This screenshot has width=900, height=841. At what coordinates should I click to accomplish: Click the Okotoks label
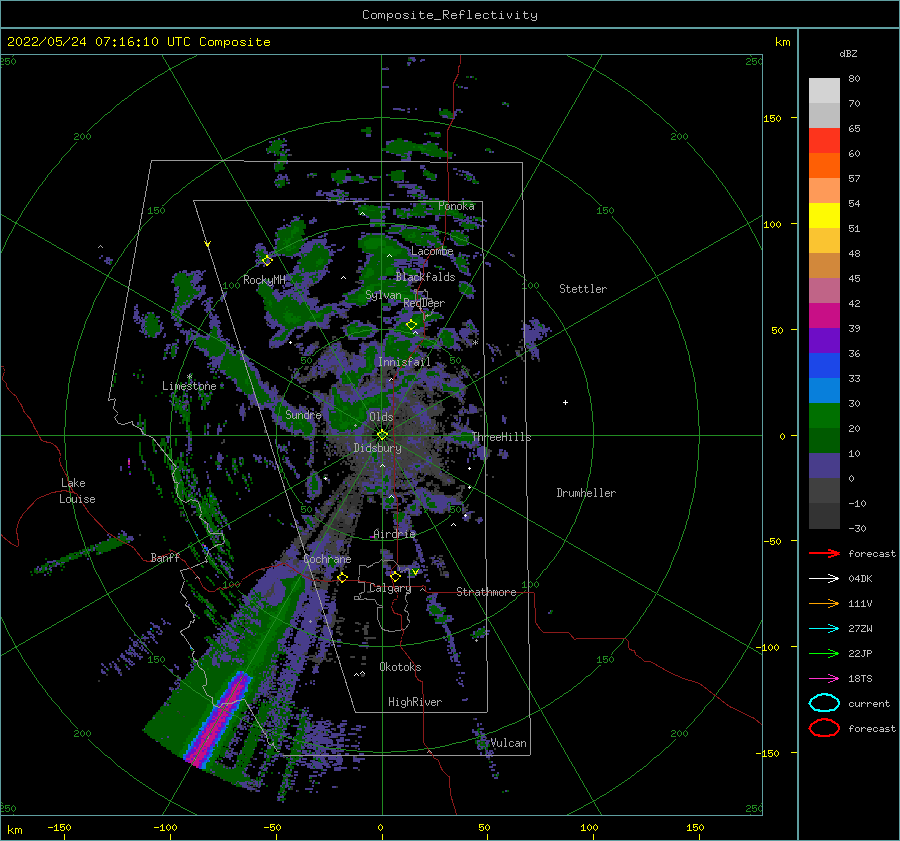[400, 667]
